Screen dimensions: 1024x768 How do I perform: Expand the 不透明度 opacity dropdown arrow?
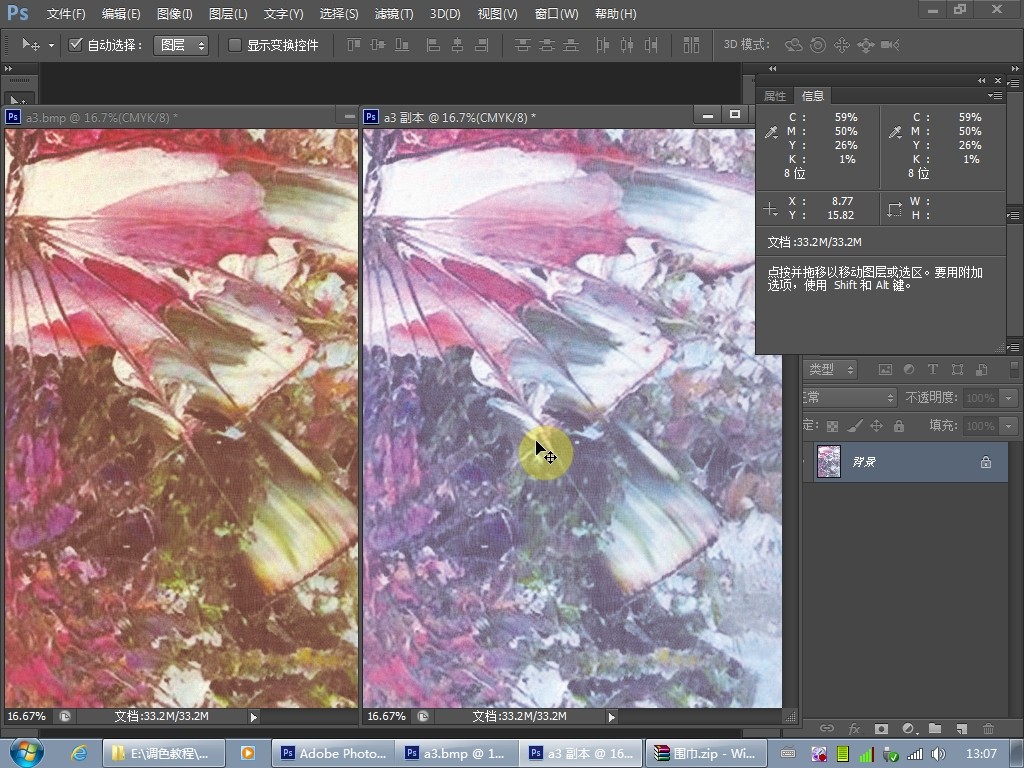(1007, 398)
